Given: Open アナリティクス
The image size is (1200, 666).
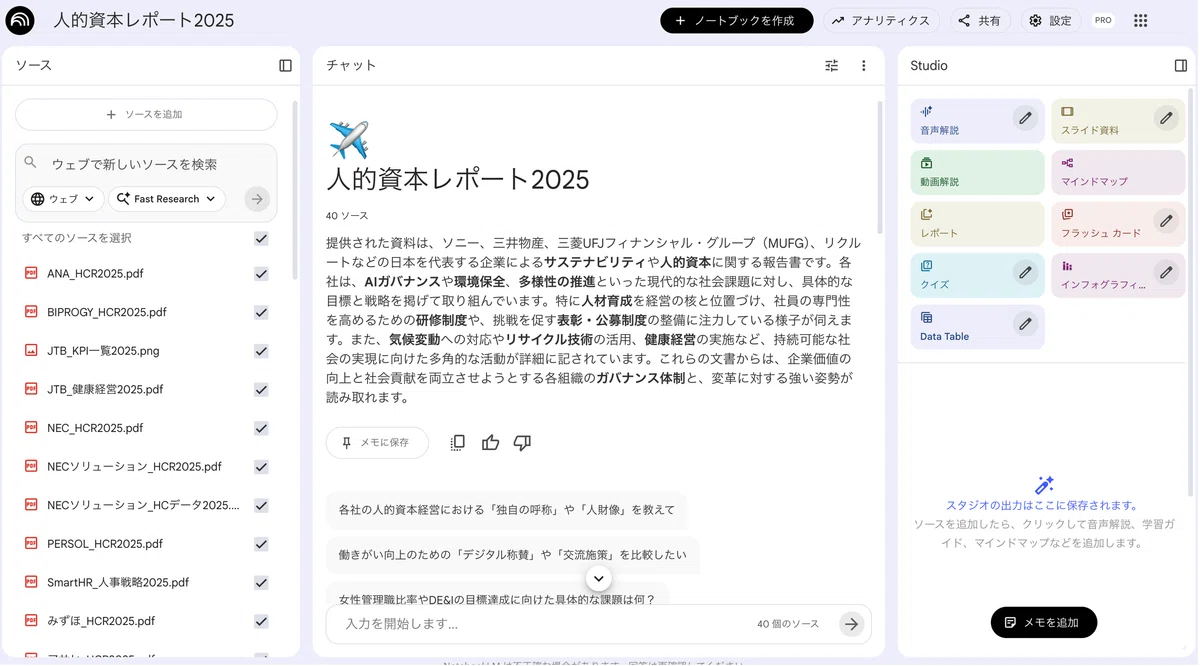Looking at the screenshot, I should coord(882,20).
